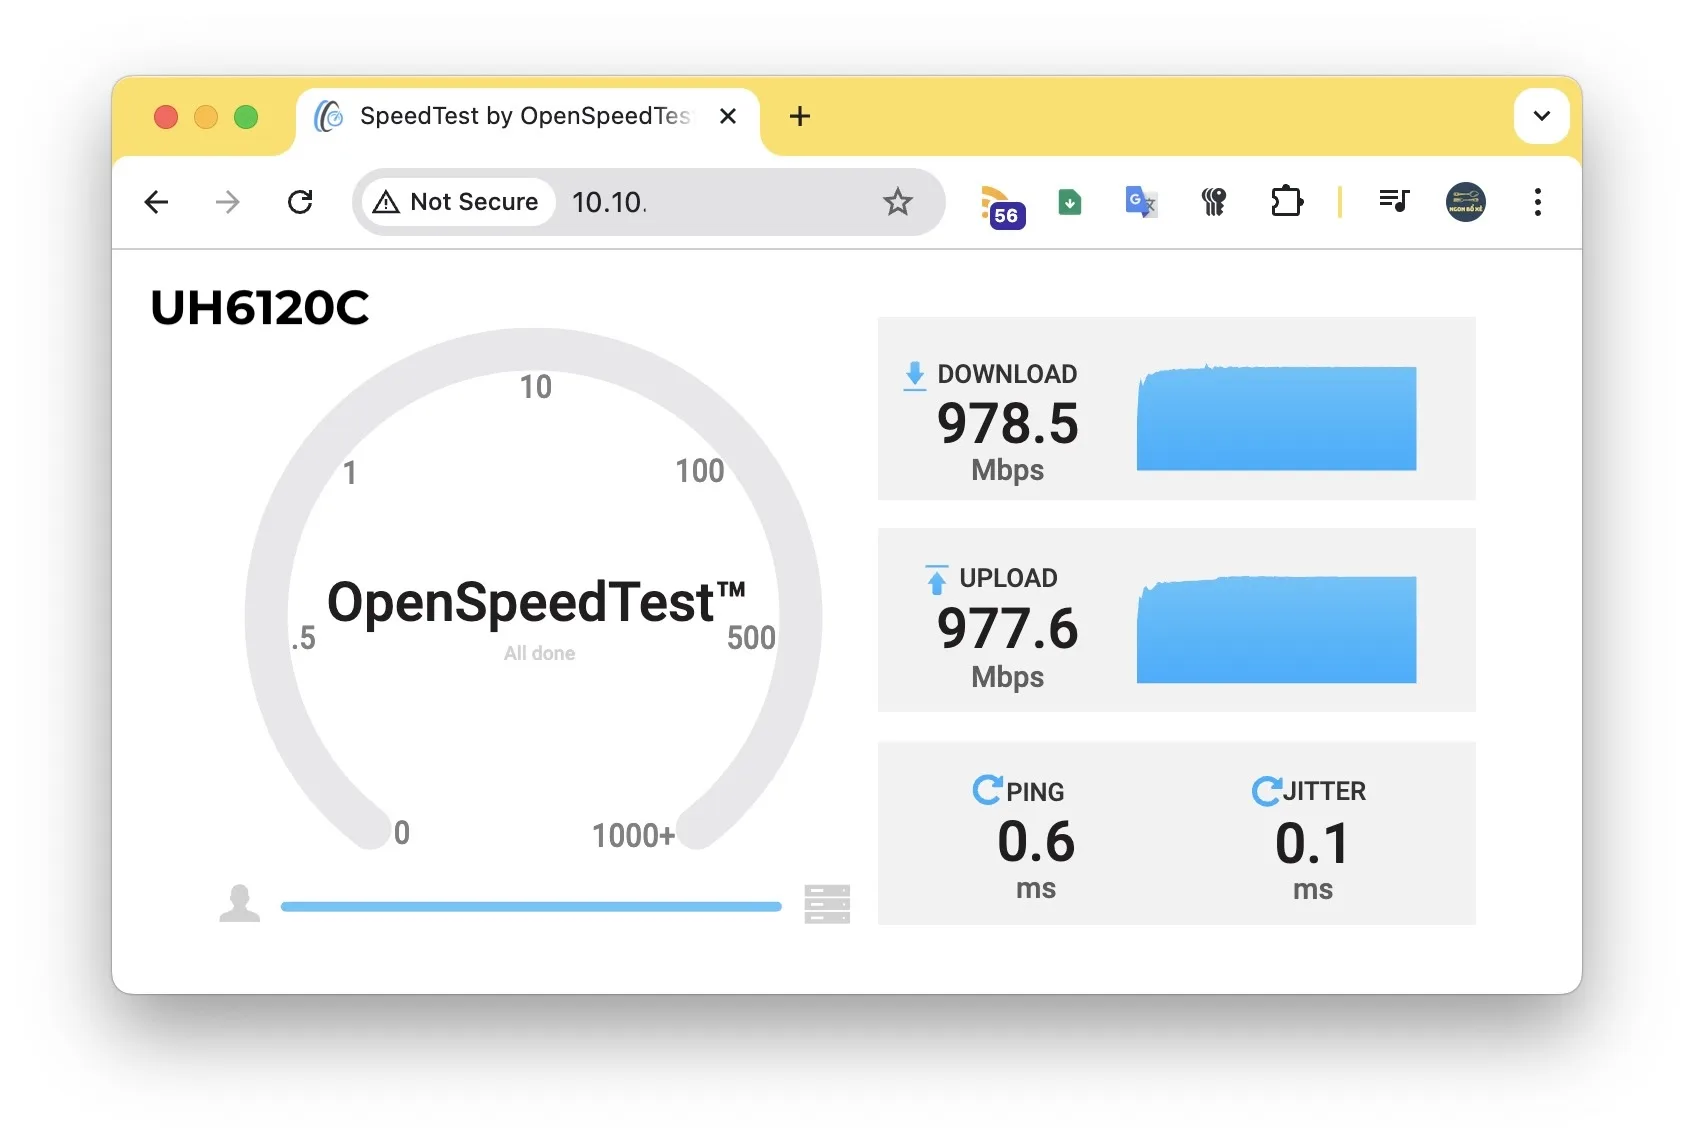
Task: Open the Google Translate extension
Action: click(1141, 202)
